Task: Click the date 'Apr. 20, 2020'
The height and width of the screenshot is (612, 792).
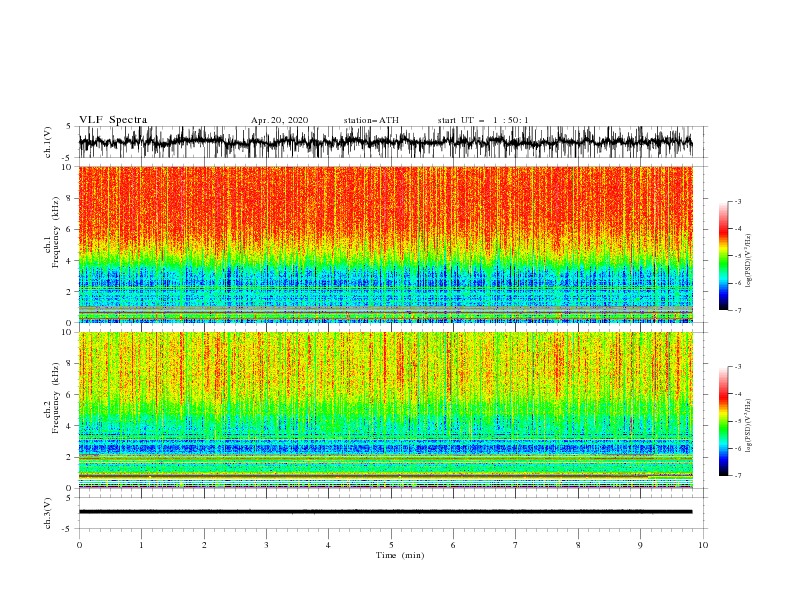Action: (x=279, y=120)
